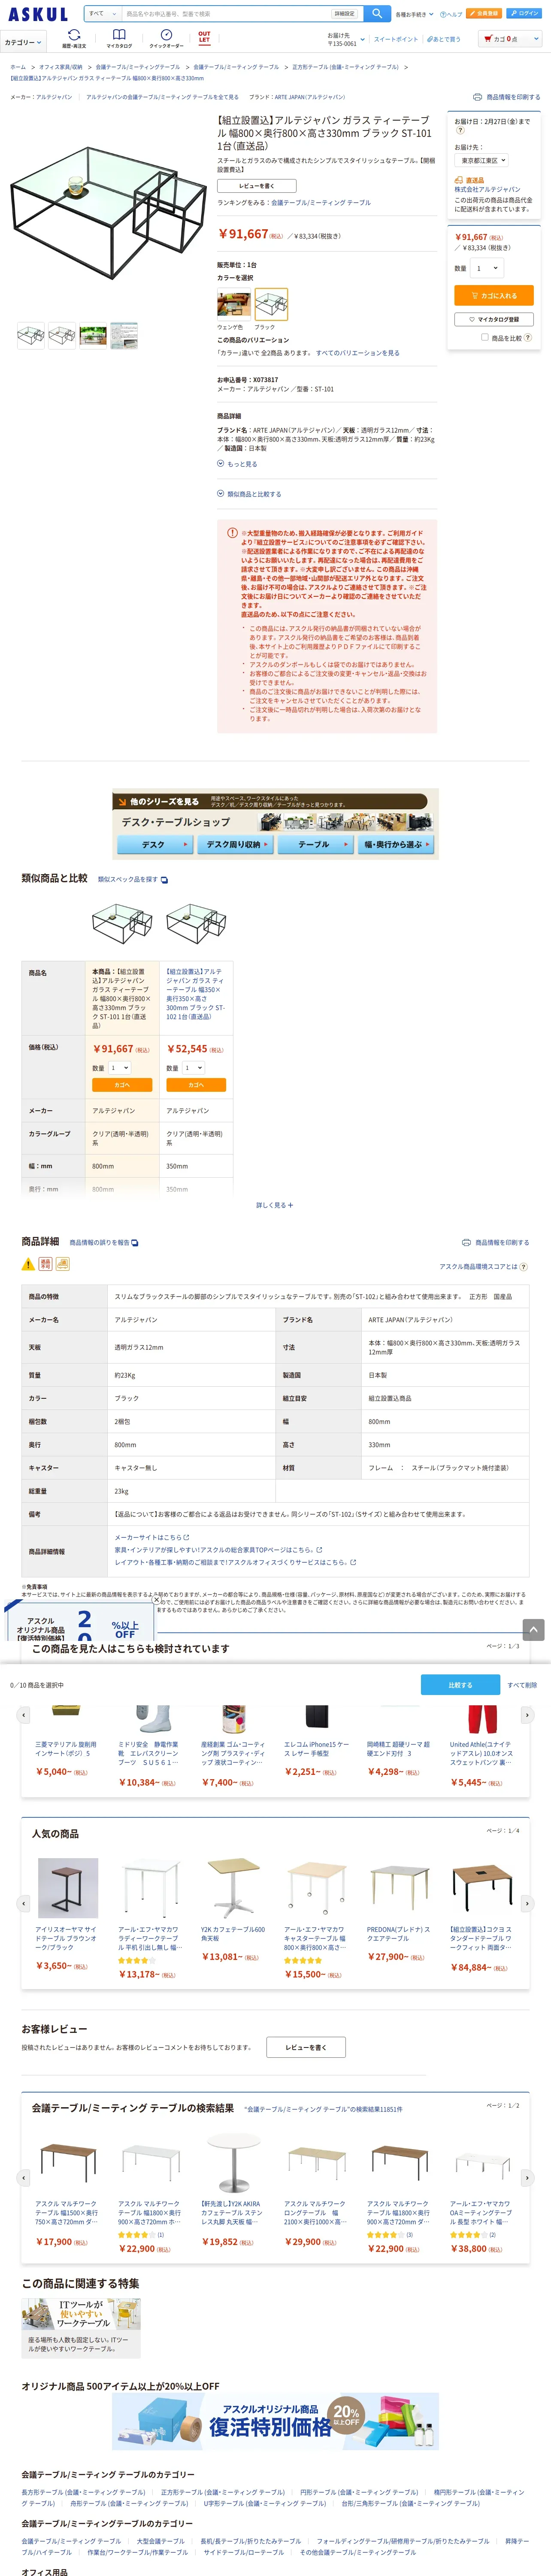Click マイカタログ登録 button
Viewport: 551px width, 2576px height.
click(x=494, y=320)
